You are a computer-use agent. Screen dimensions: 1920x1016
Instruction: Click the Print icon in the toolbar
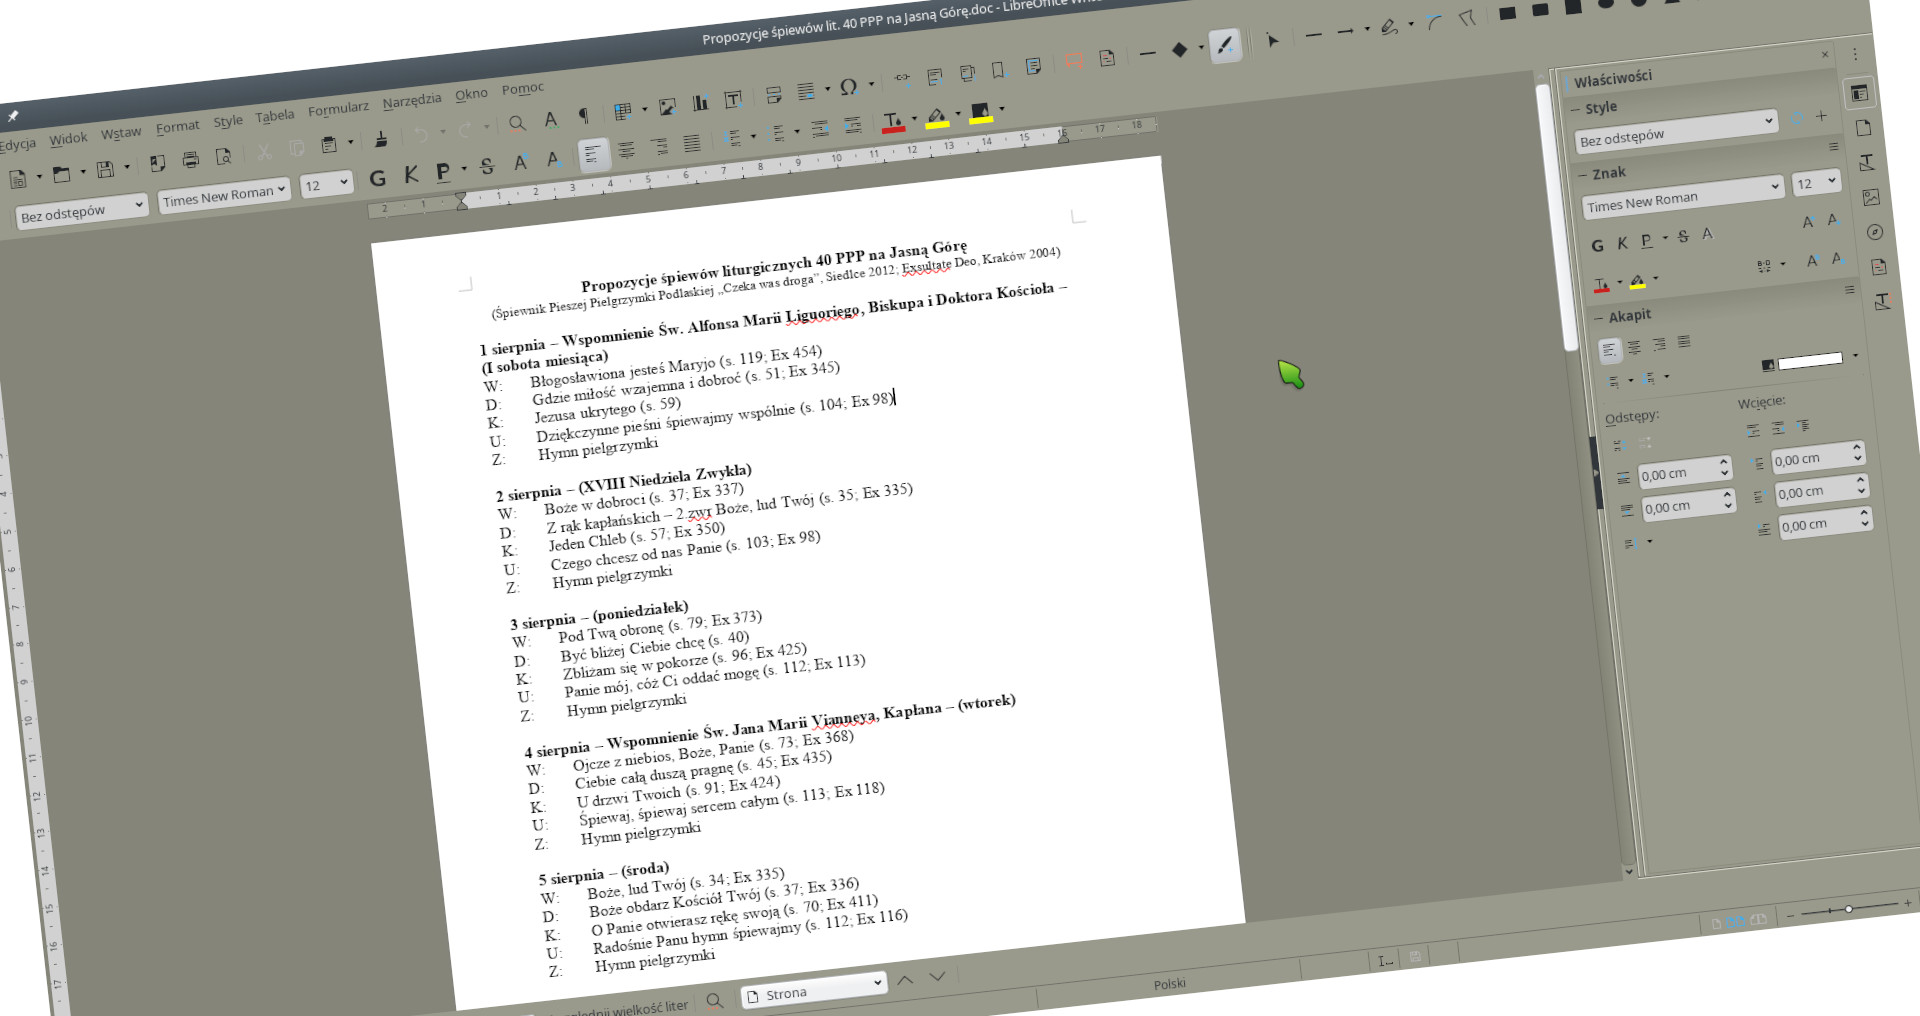[x=191, y=160]
